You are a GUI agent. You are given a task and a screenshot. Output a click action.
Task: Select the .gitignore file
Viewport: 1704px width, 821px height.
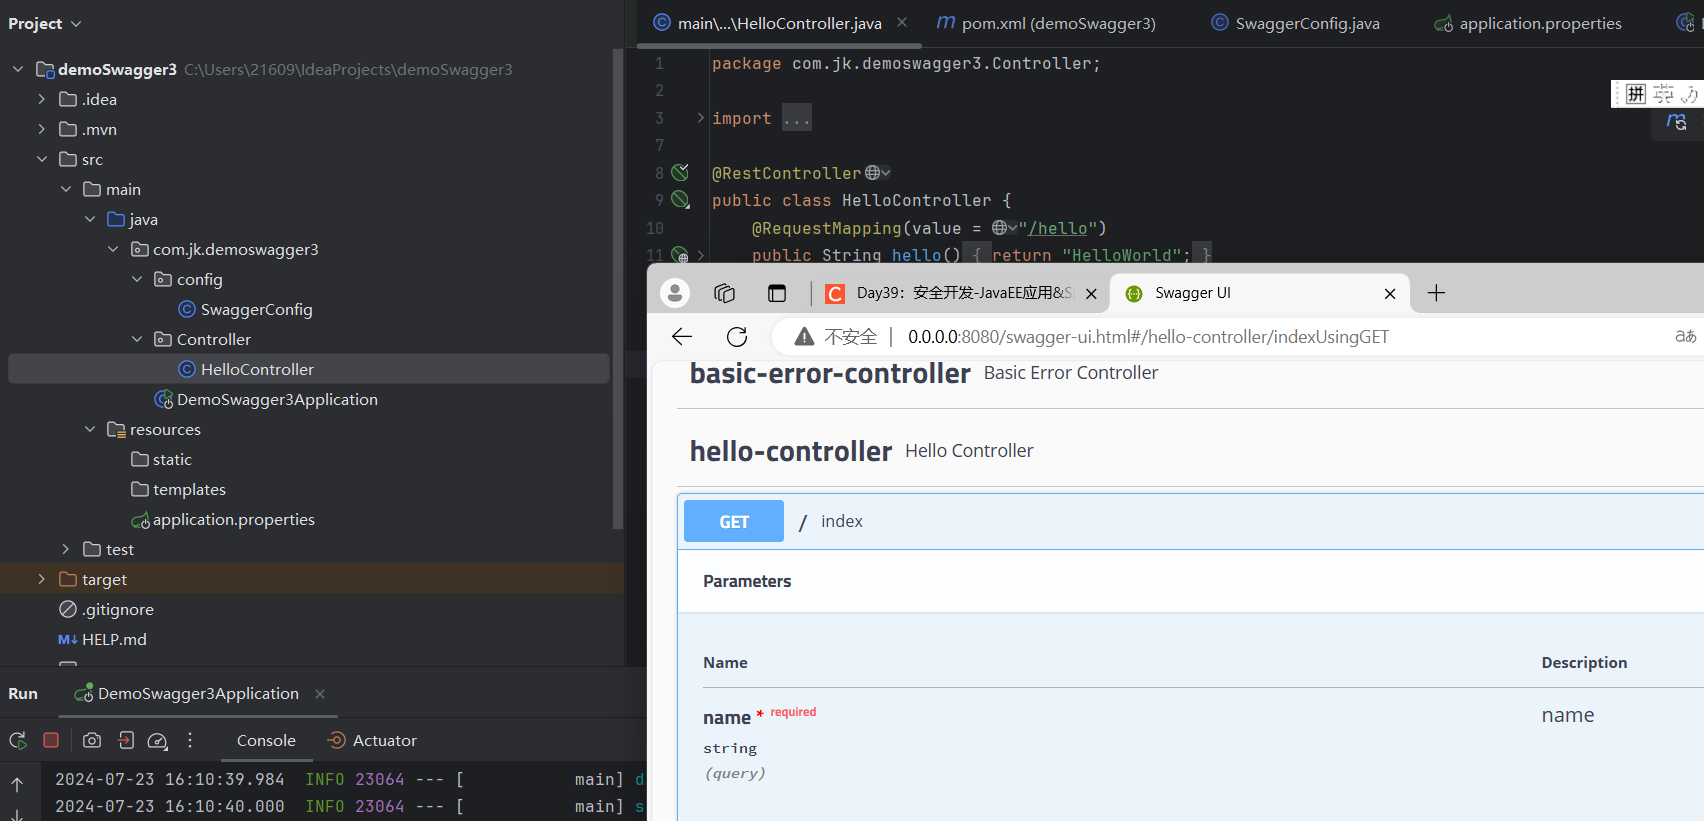click(107, 609)
